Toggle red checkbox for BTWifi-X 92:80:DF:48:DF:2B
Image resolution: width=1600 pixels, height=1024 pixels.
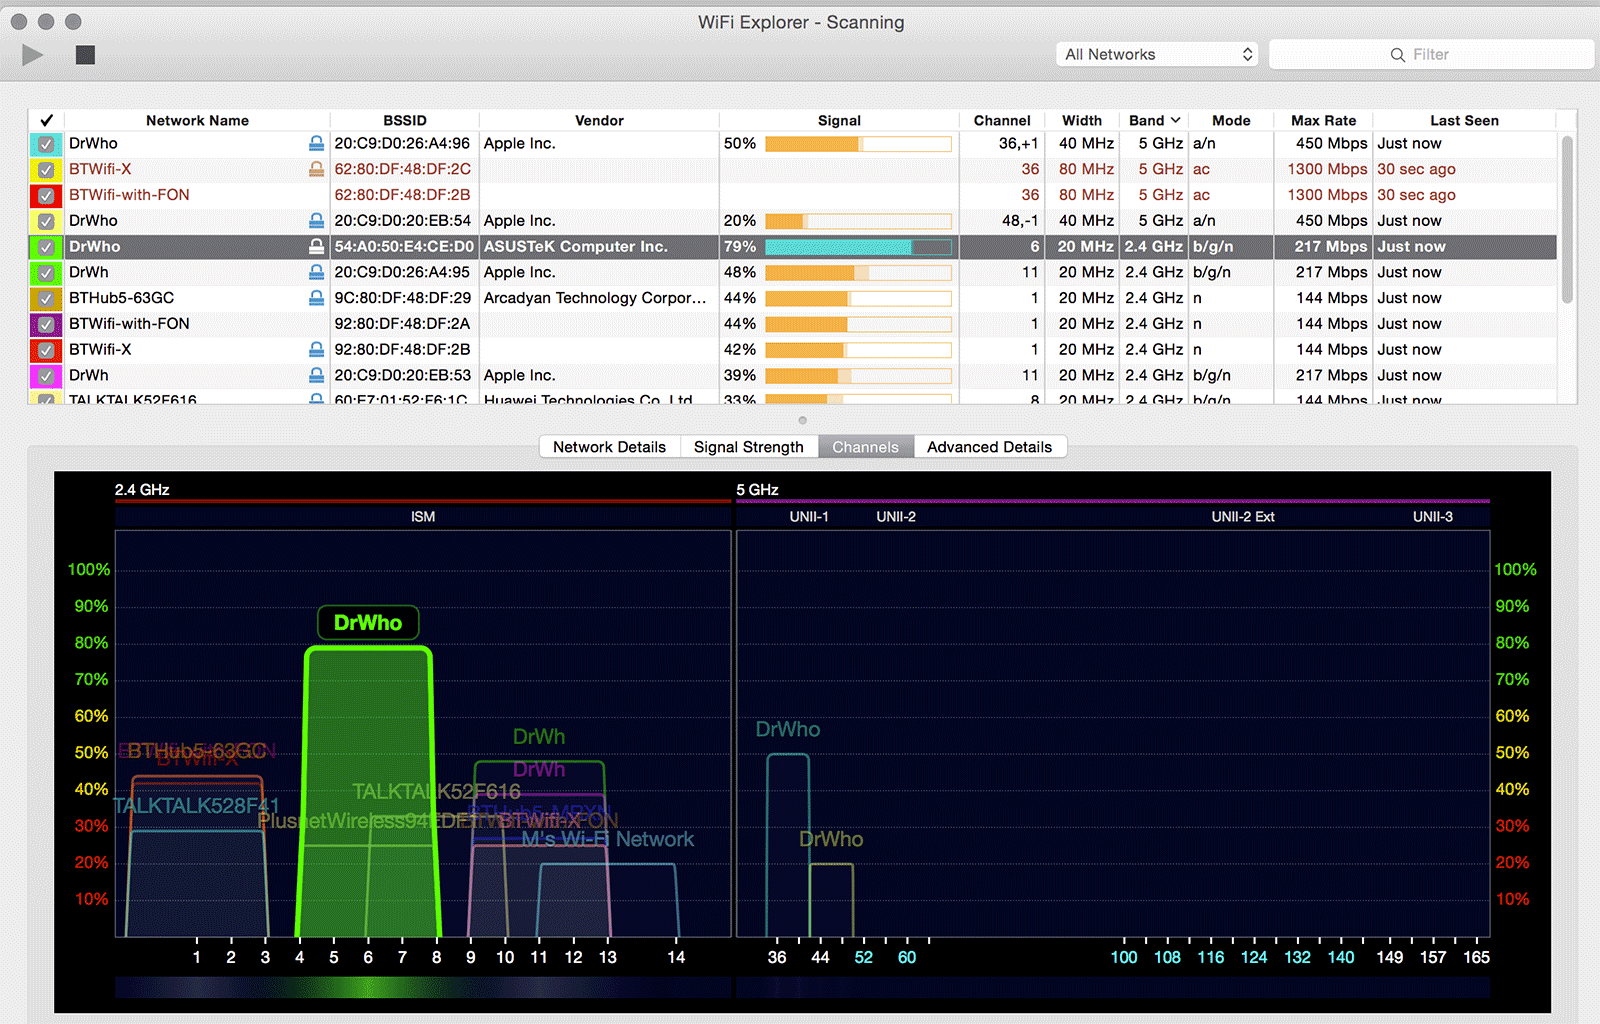point(46,350)
